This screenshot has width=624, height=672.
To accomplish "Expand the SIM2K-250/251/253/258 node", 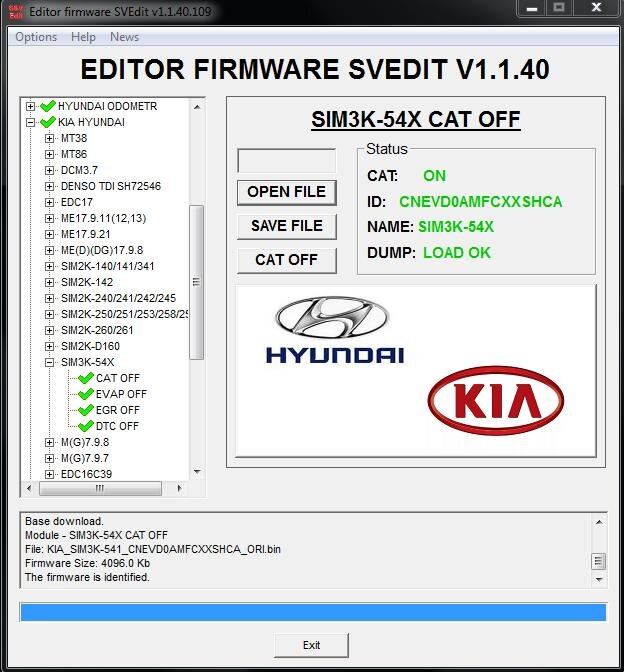I will coord(49,314).
